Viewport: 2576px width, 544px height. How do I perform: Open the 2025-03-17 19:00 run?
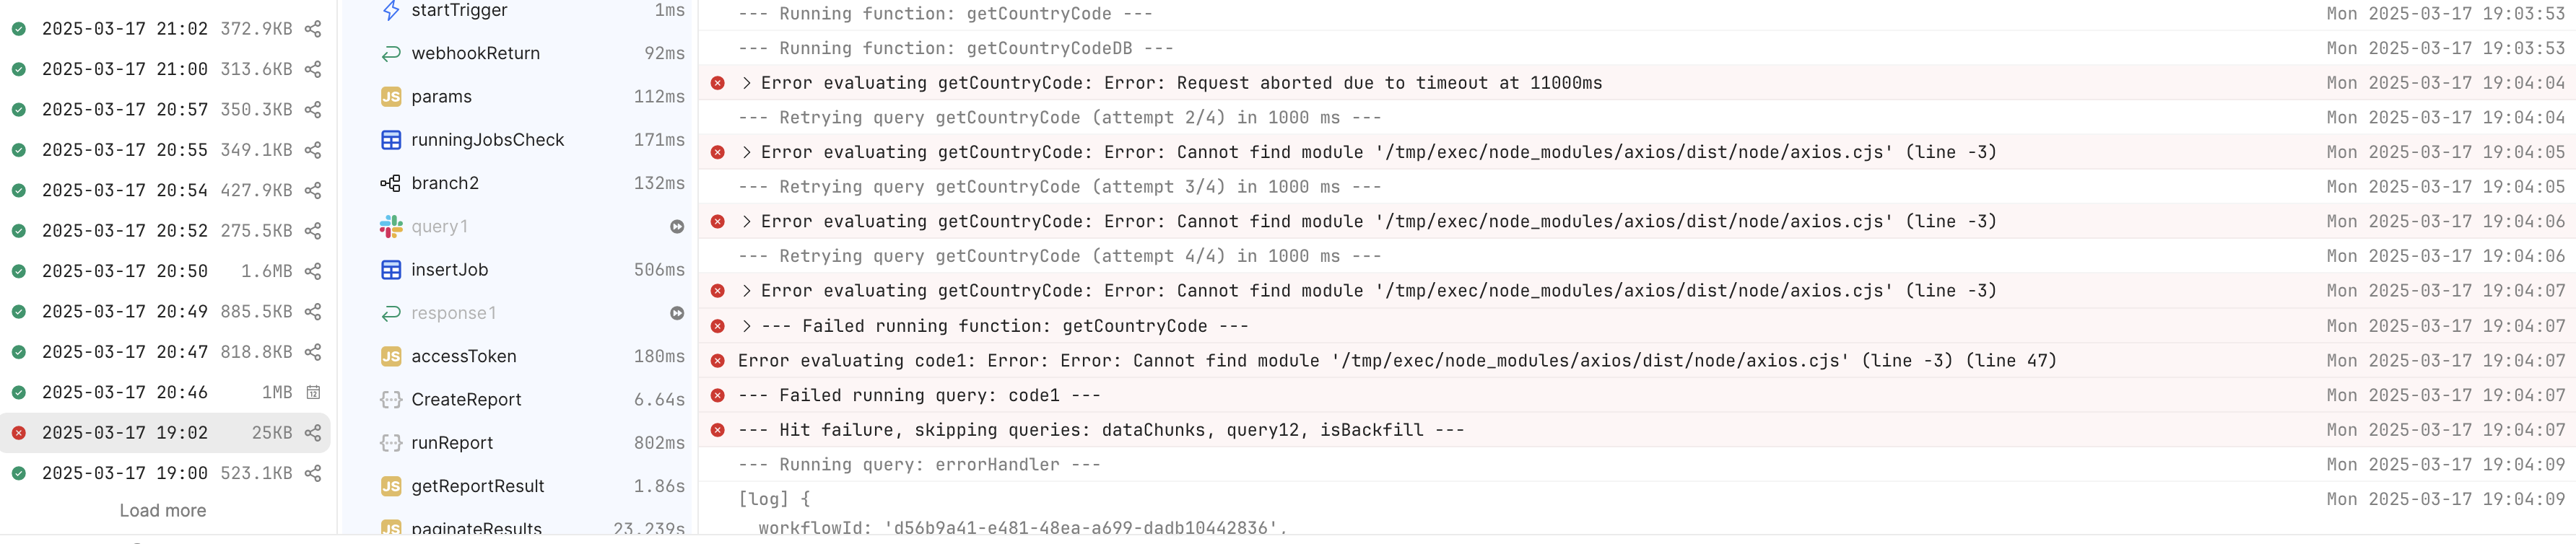[165, 473]
